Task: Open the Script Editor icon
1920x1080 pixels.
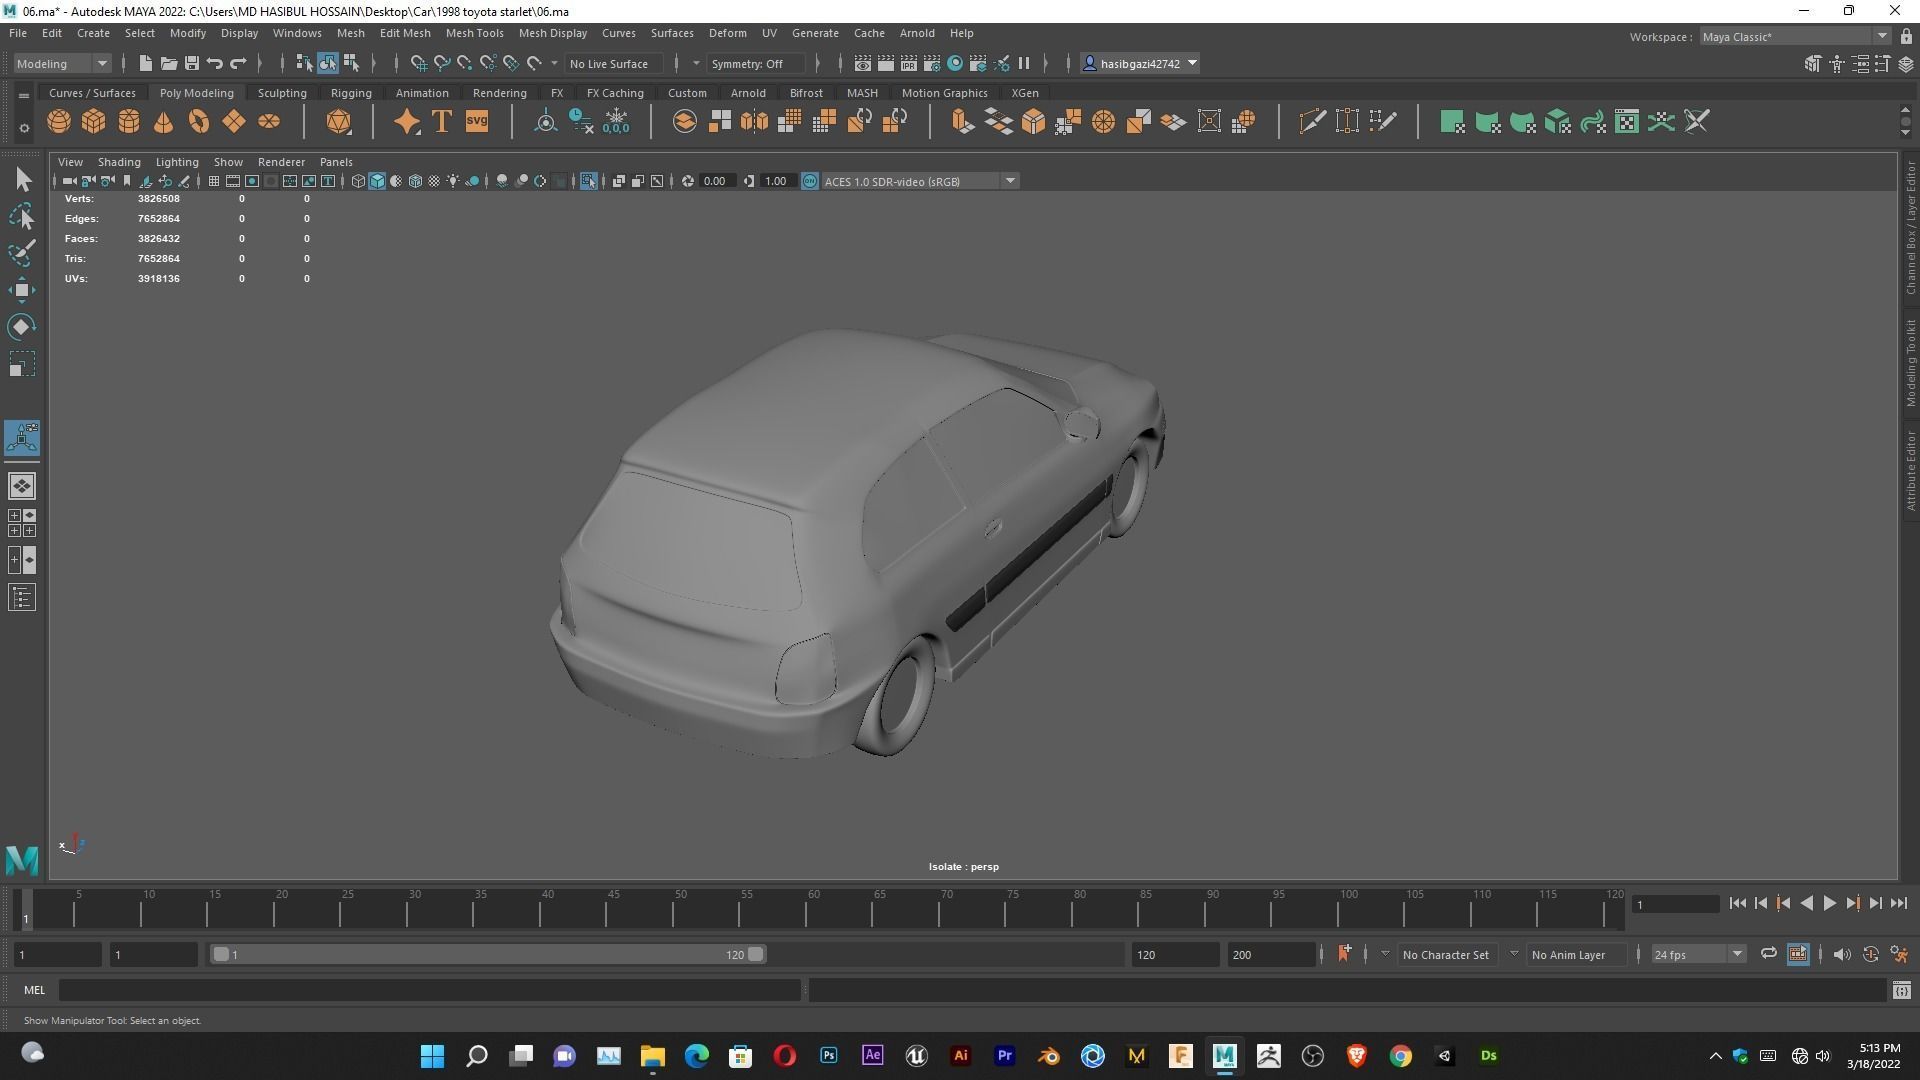Action: pos(1901,990)
